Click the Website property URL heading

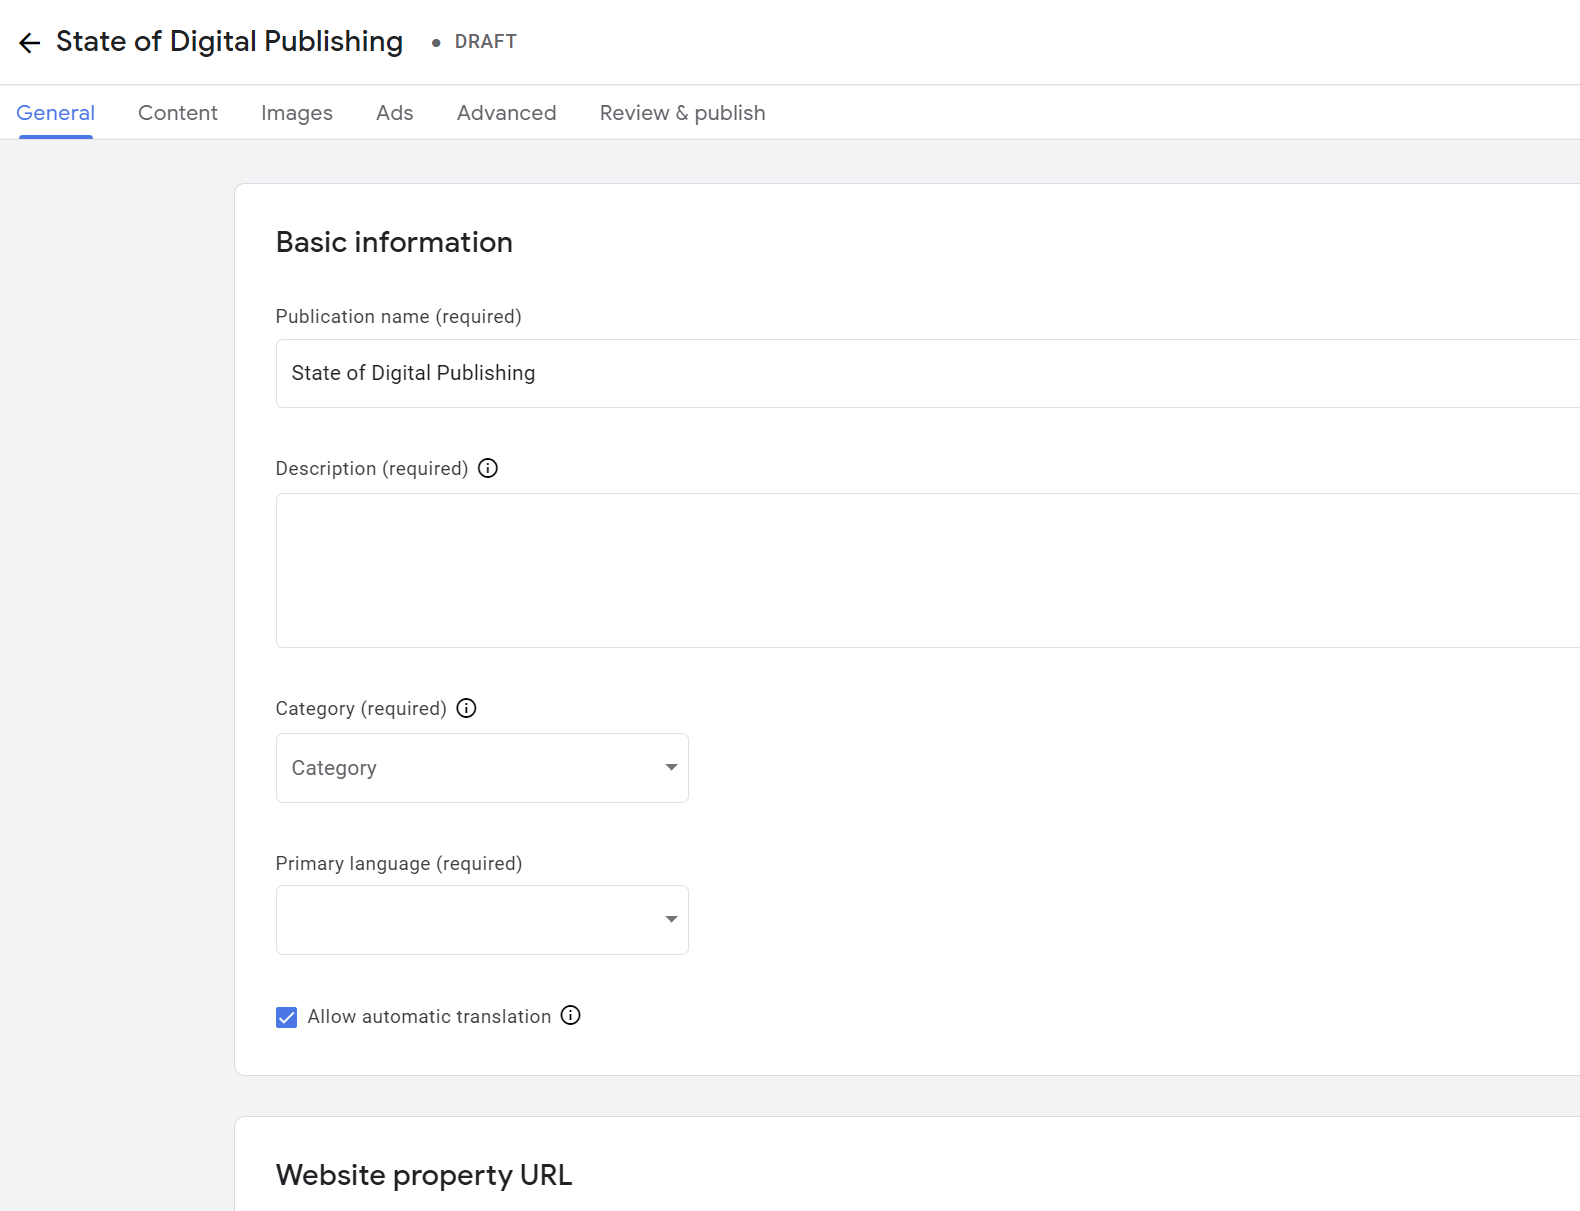[424, 1175]
